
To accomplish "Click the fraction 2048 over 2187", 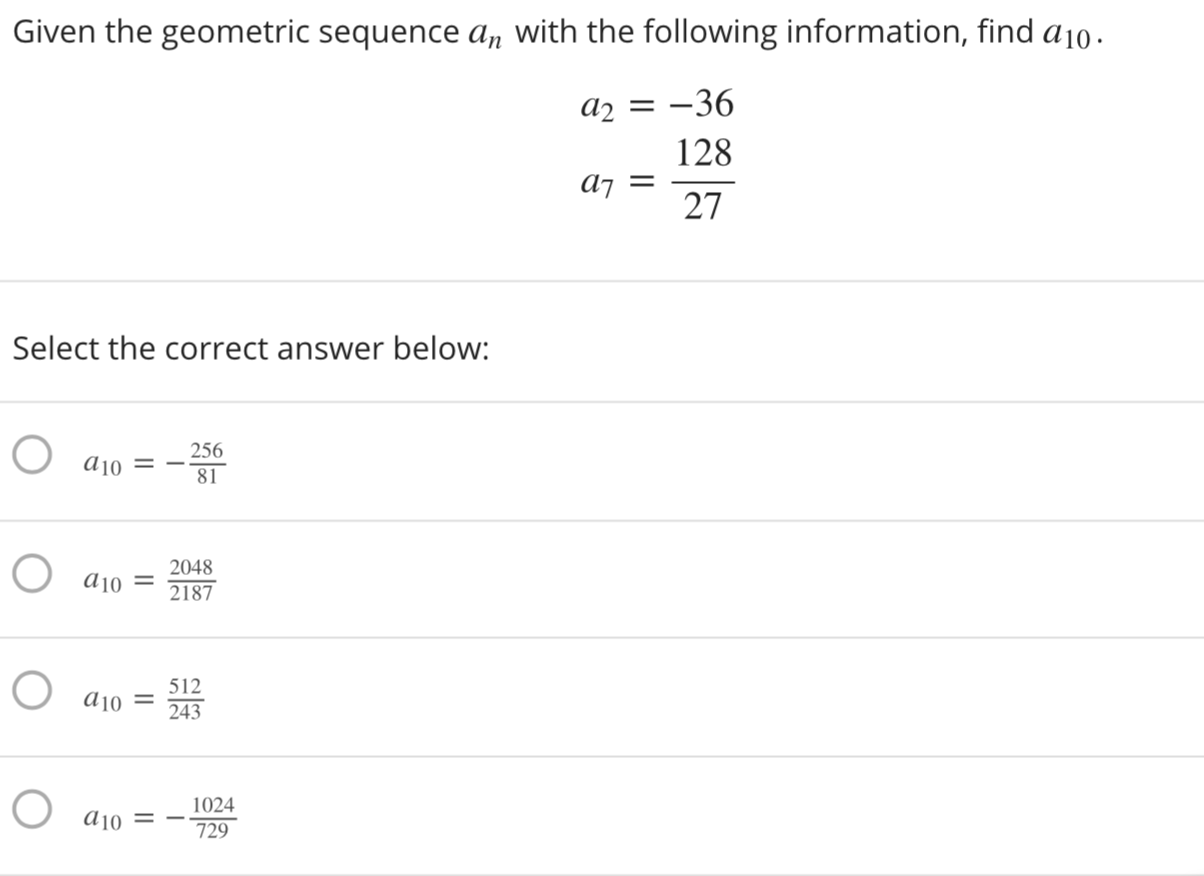I will pyautogui.click(x=191, y=580).
